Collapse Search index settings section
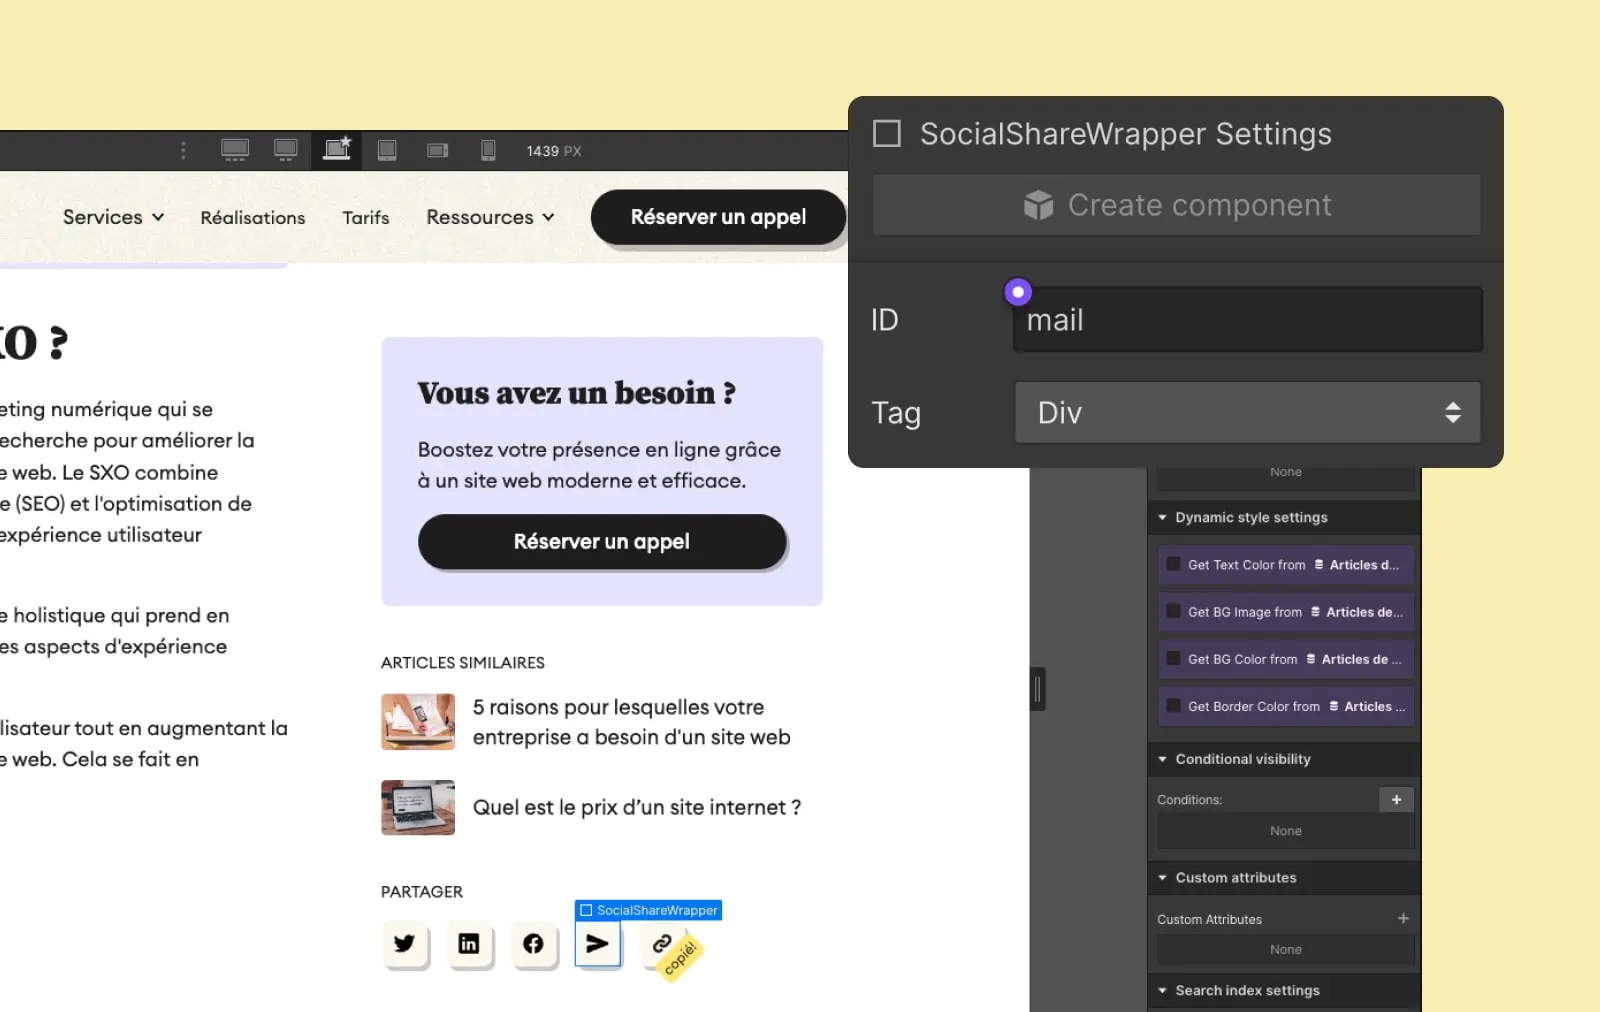This screenshot has height=1012, width=1600. click(1162, 990)
